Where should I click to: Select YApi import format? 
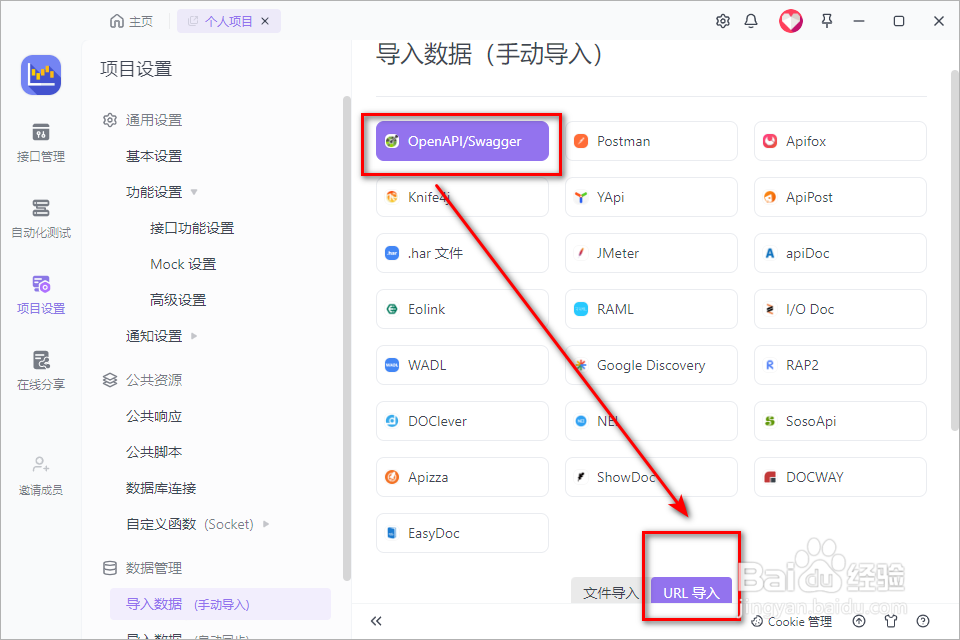651,197
